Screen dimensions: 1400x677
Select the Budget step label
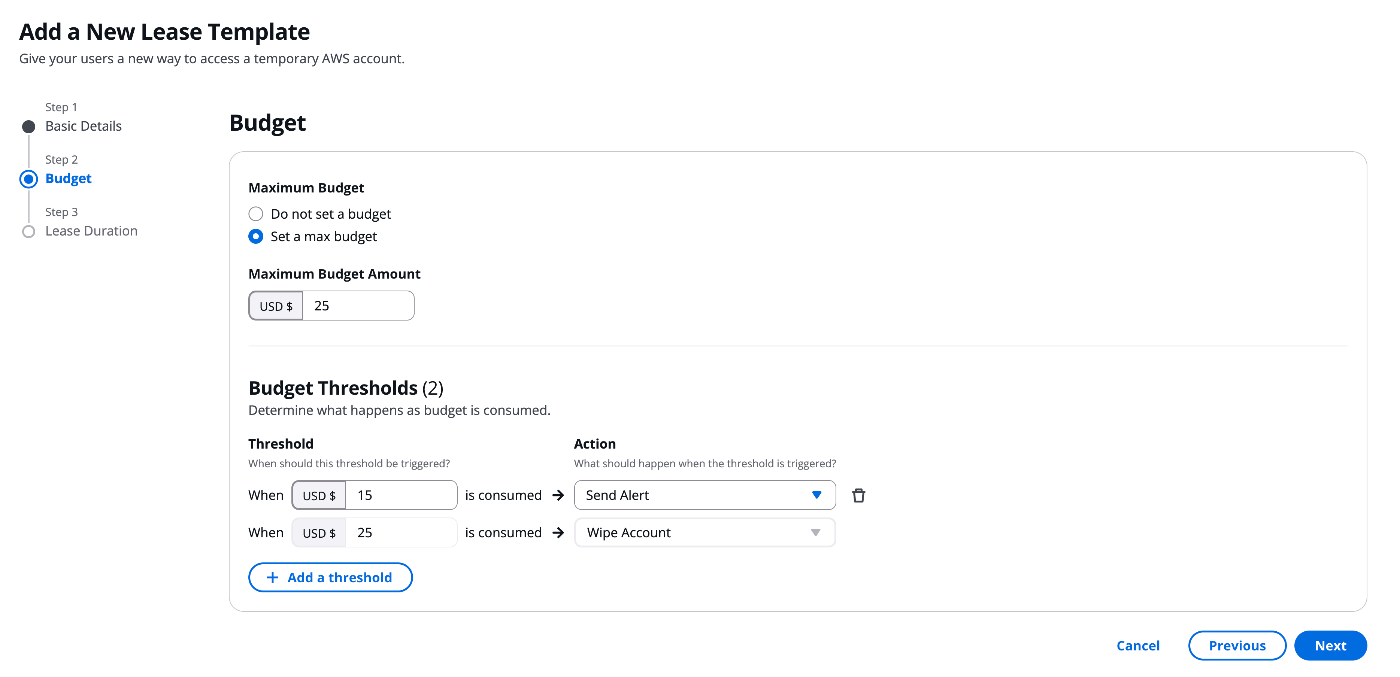(68, 179)
